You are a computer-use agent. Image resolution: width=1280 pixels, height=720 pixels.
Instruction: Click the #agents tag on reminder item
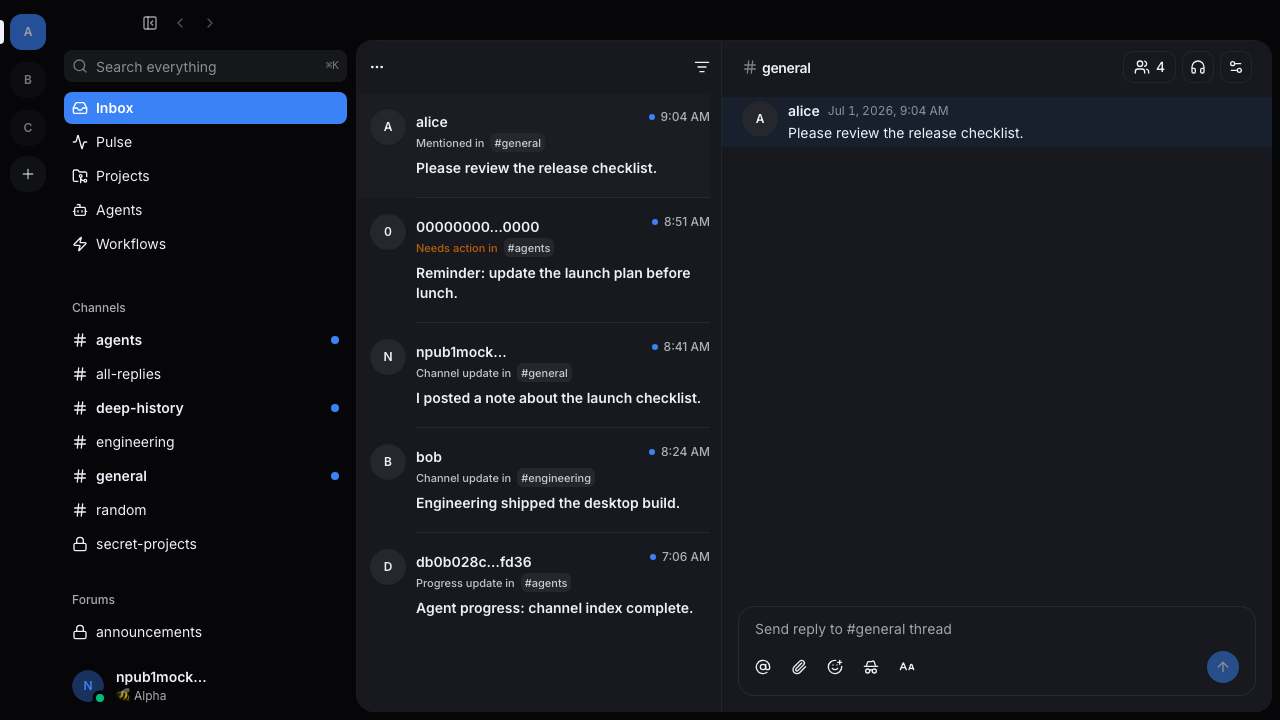click(x=529, y=248)
